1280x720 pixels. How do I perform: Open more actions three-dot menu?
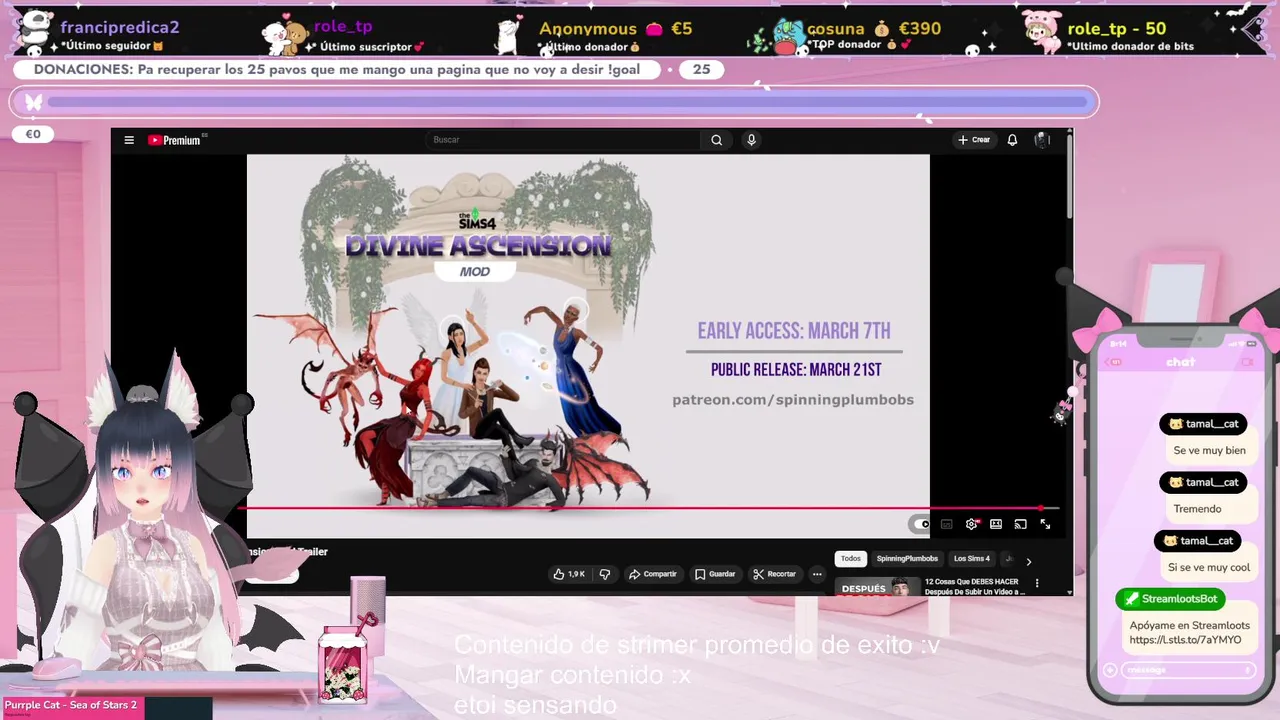pyautogui.click(x=817, y=574)
